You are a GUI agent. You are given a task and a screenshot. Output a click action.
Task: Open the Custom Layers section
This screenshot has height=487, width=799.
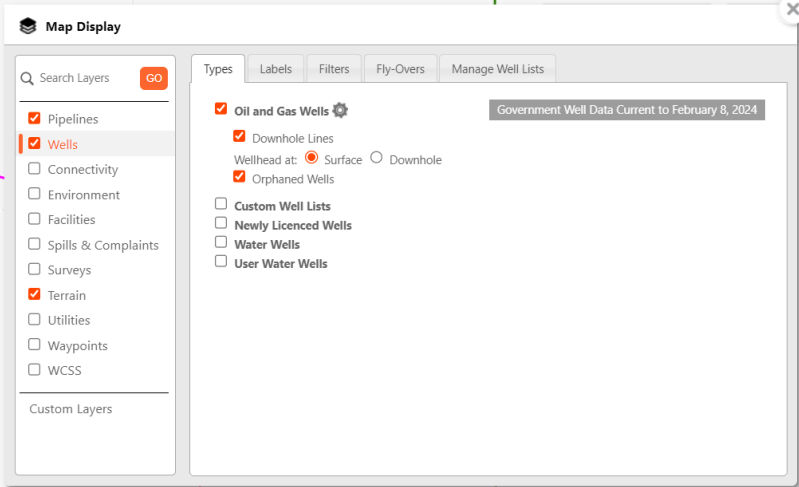(70, 409)
